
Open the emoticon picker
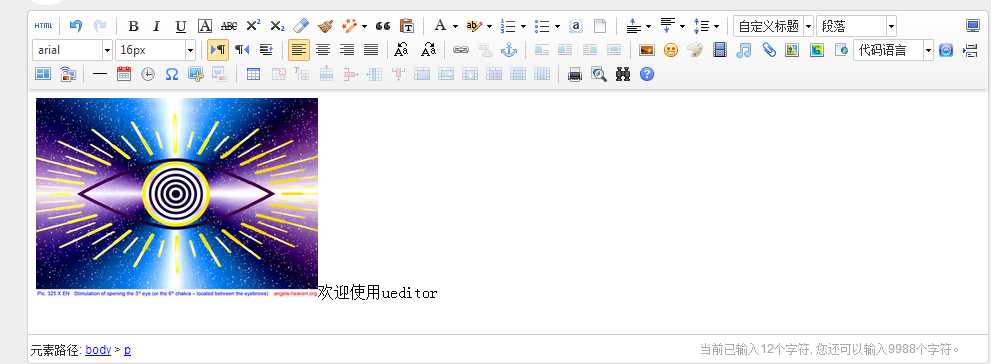coord(671,50)
